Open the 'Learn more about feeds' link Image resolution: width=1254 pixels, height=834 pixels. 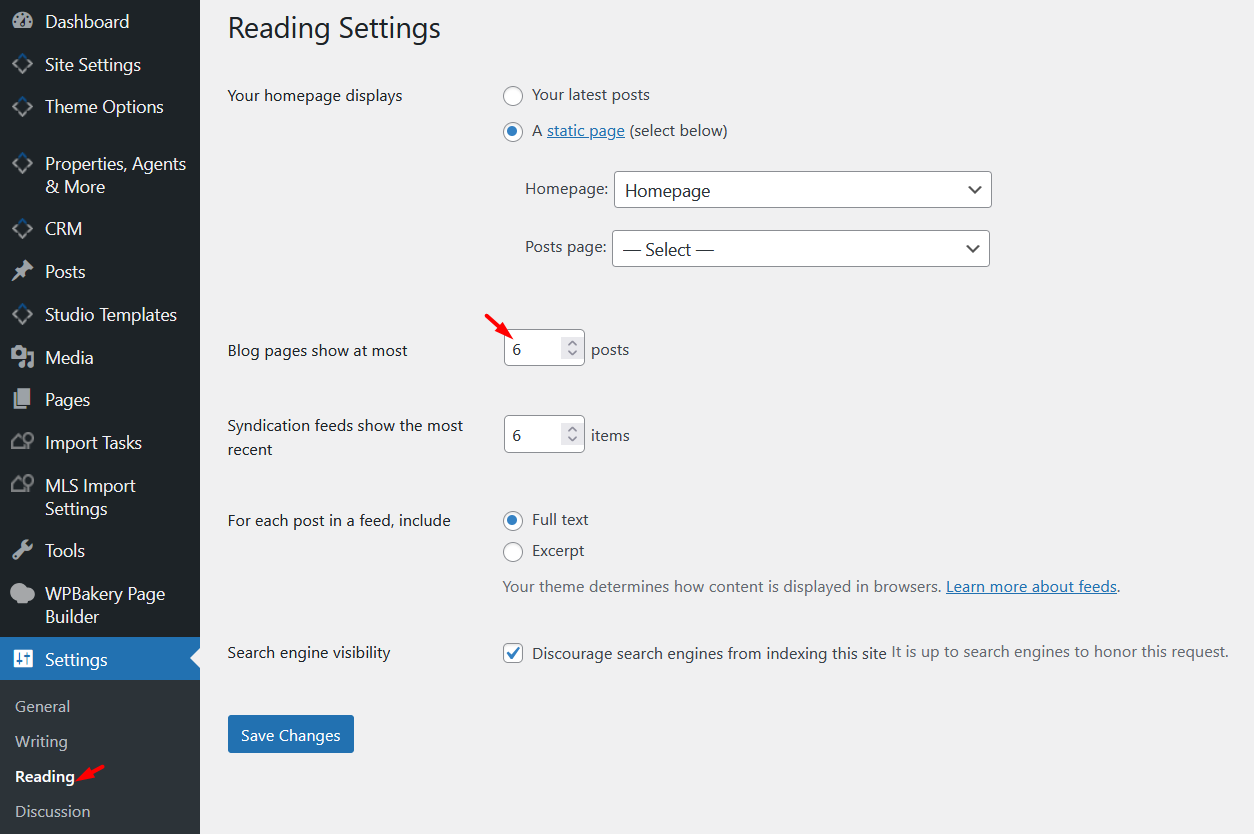(x=1031, y=587)
